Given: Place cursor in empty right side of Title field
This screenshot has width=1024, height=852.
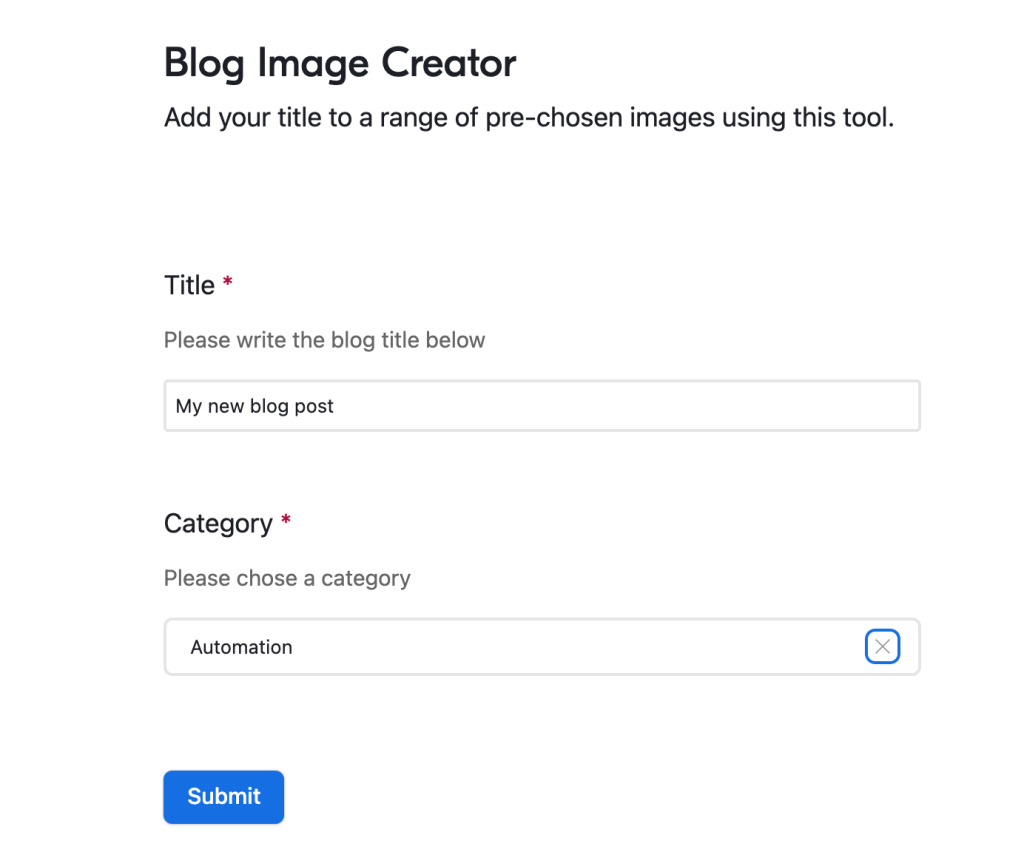Looking at the screenshot, I should (x=700, y=406).
